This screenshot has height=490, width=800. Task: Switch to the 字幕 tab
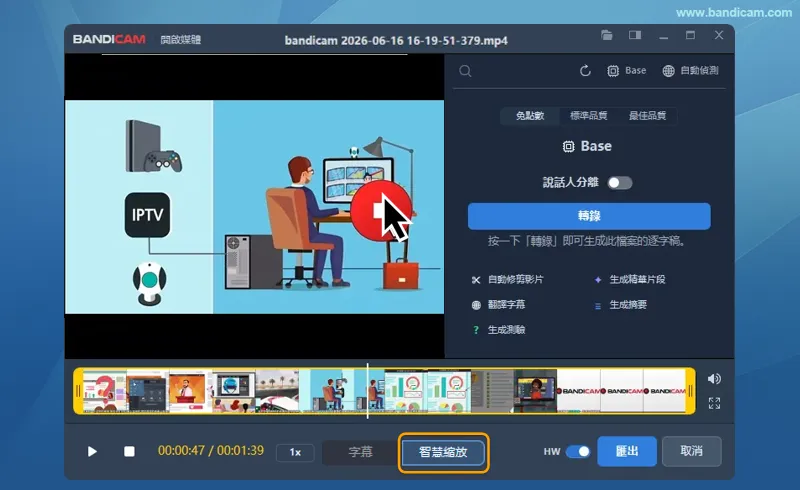coord(360,452)
